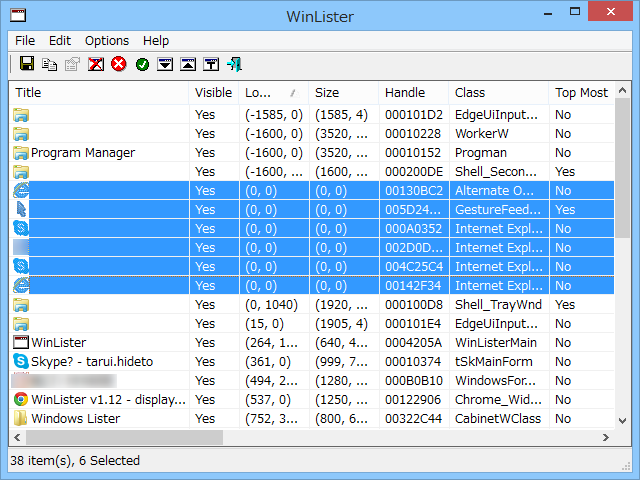Click the Chrome_Wid... class cell
This screenshot has width=640, height=480.
point(498,400)
